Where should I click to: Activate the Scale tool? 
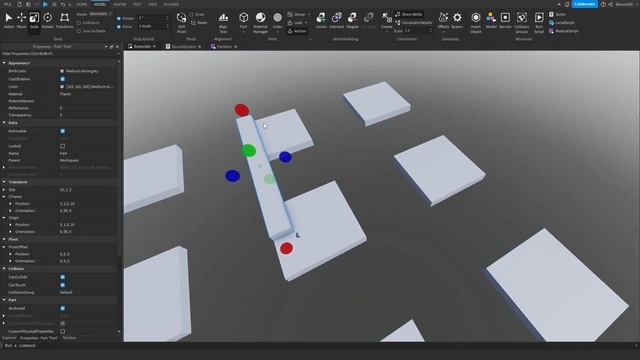tap(34, 20)
